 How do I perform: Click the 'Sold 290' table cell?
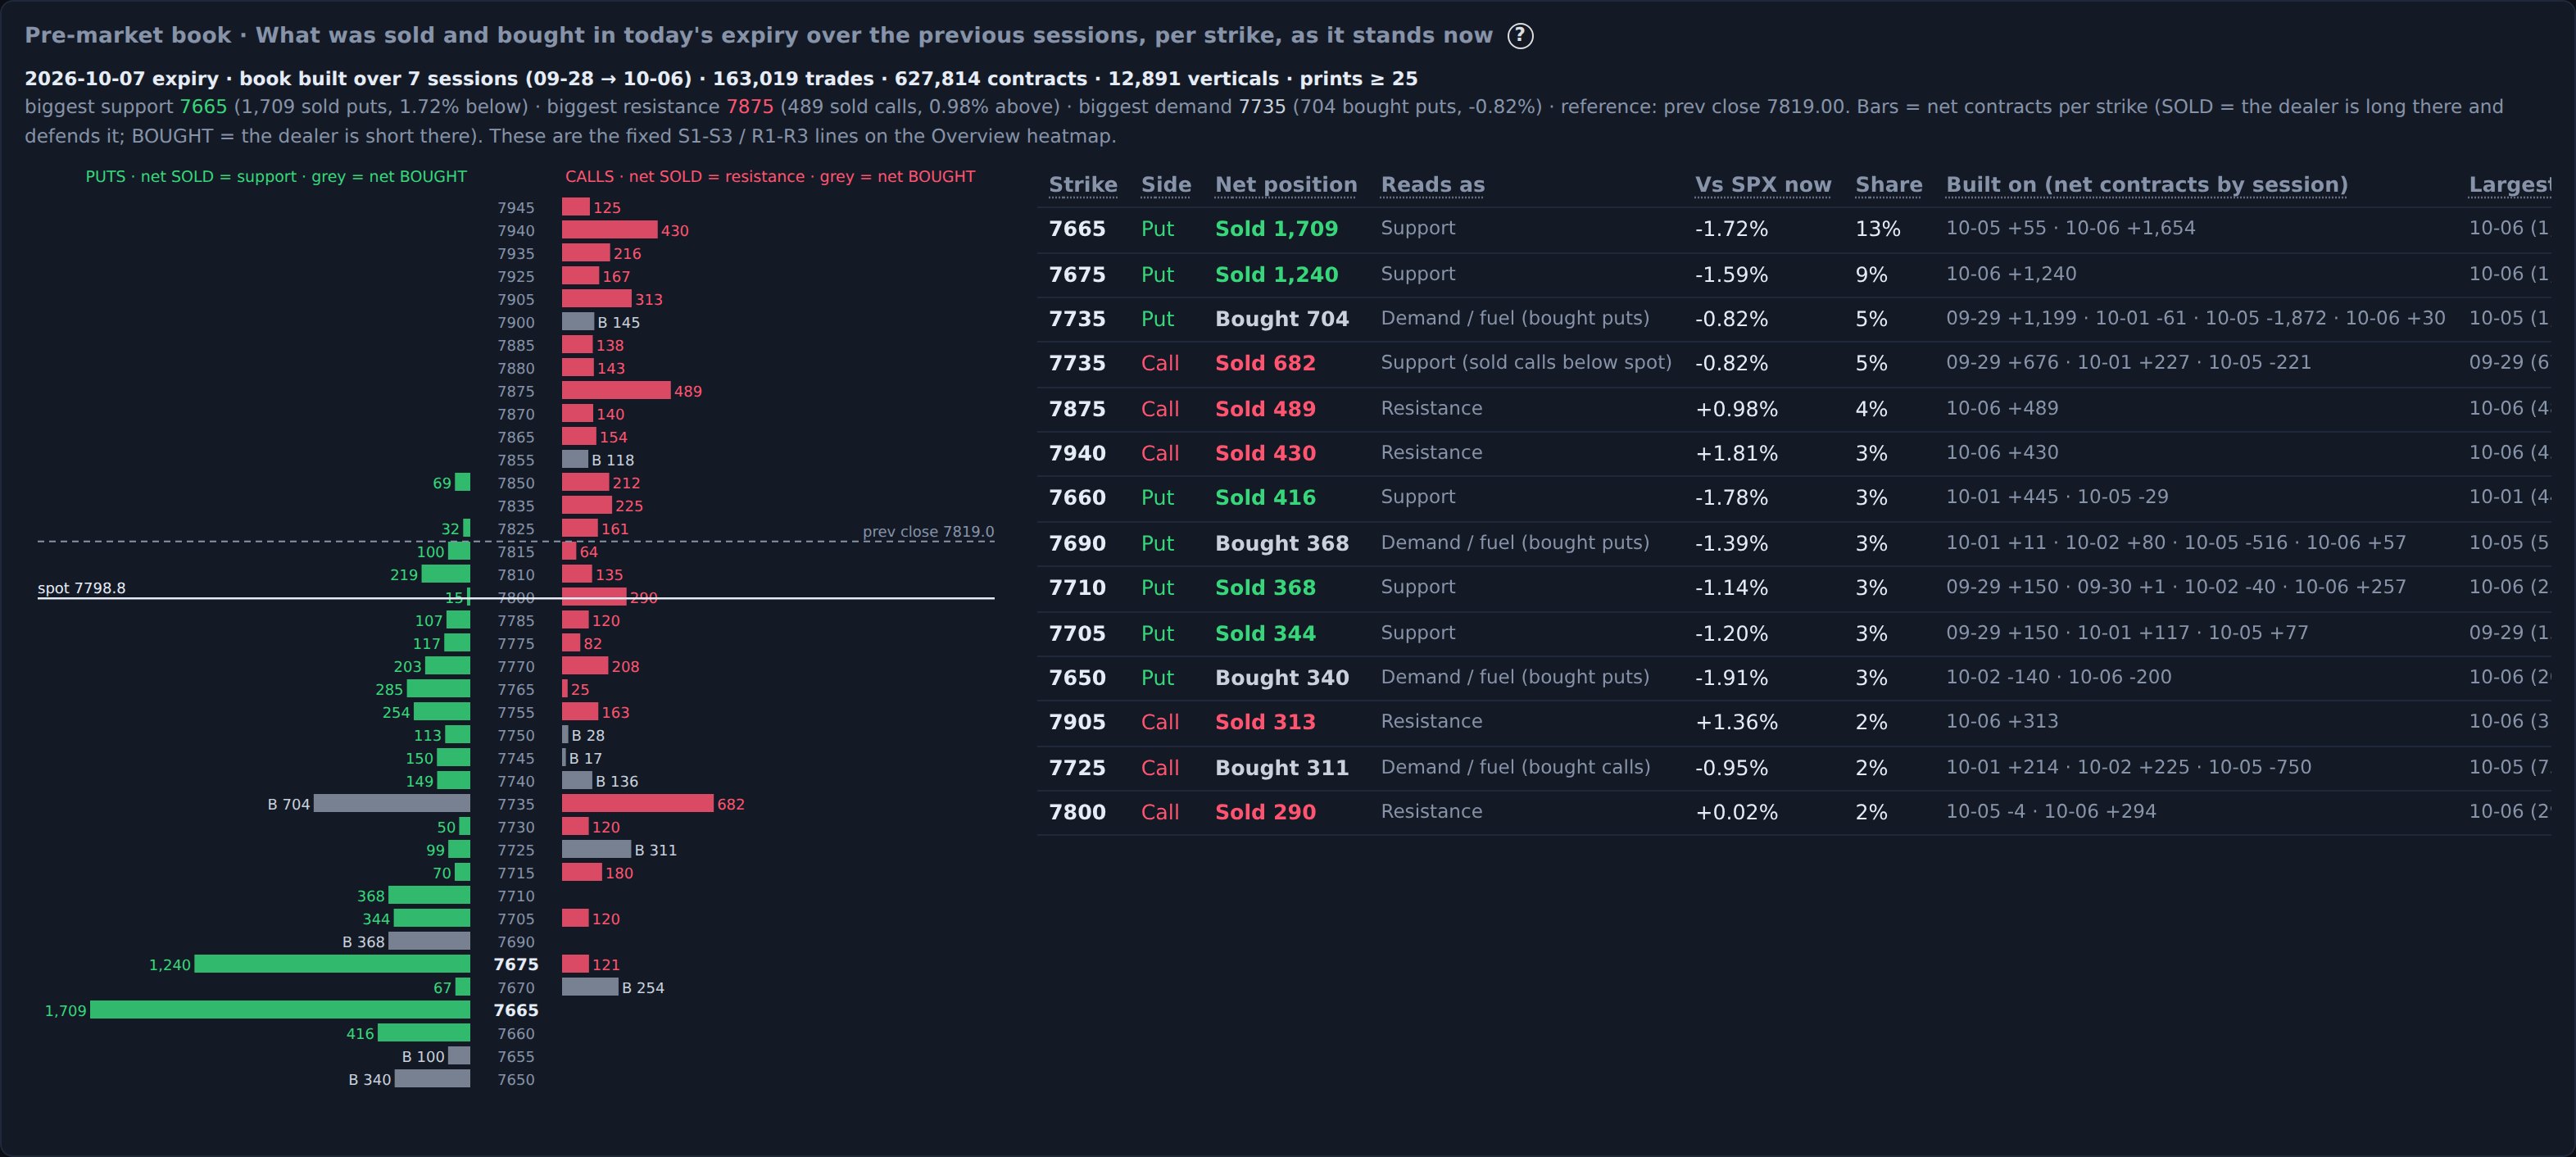pos(1265,812)
